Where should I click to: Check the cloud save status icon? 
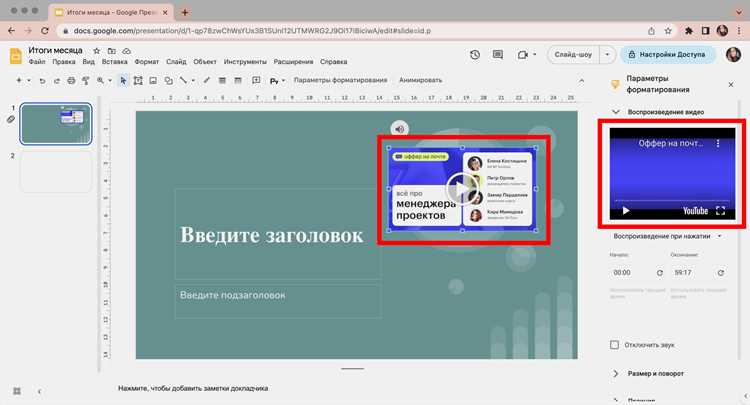[126, 51]
